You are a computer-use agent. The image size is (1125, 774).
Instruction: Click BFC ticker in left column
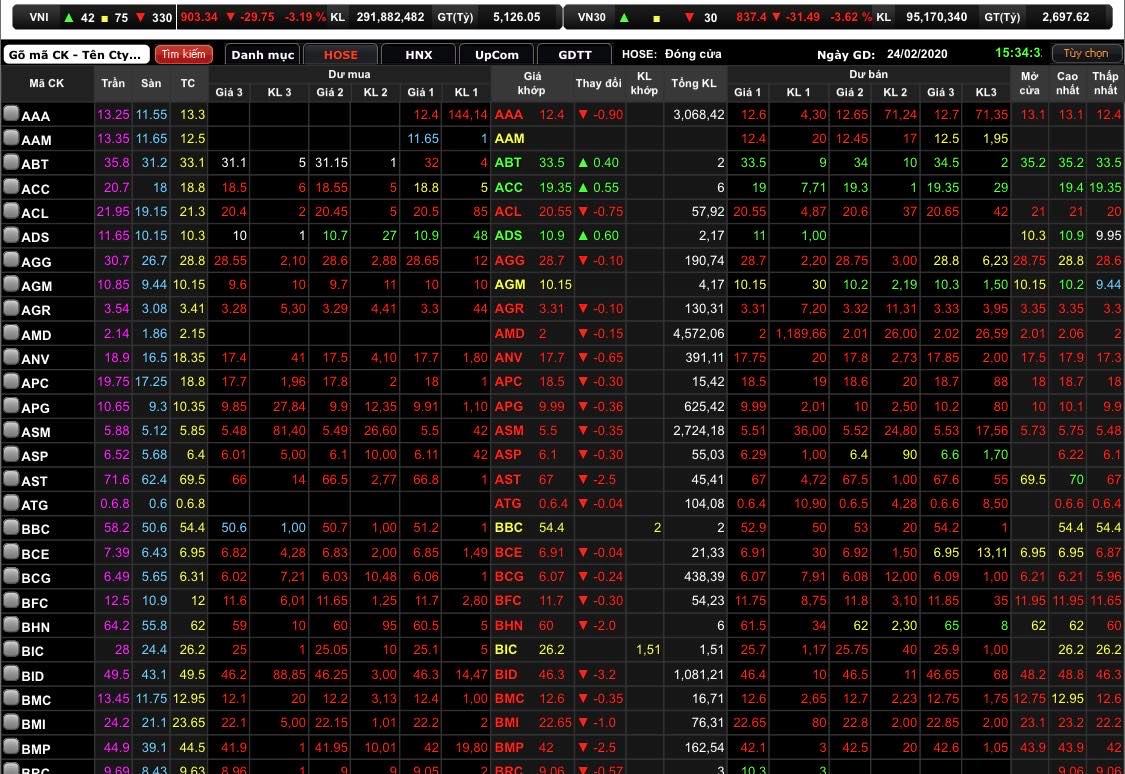point(34,603)
